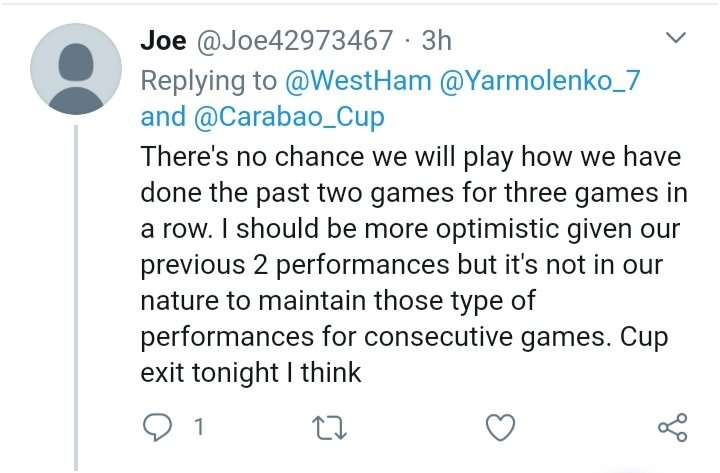The image size is (720, 473).
Task: Open Joe's default profile avatar
Action: (x=76, y=69)
